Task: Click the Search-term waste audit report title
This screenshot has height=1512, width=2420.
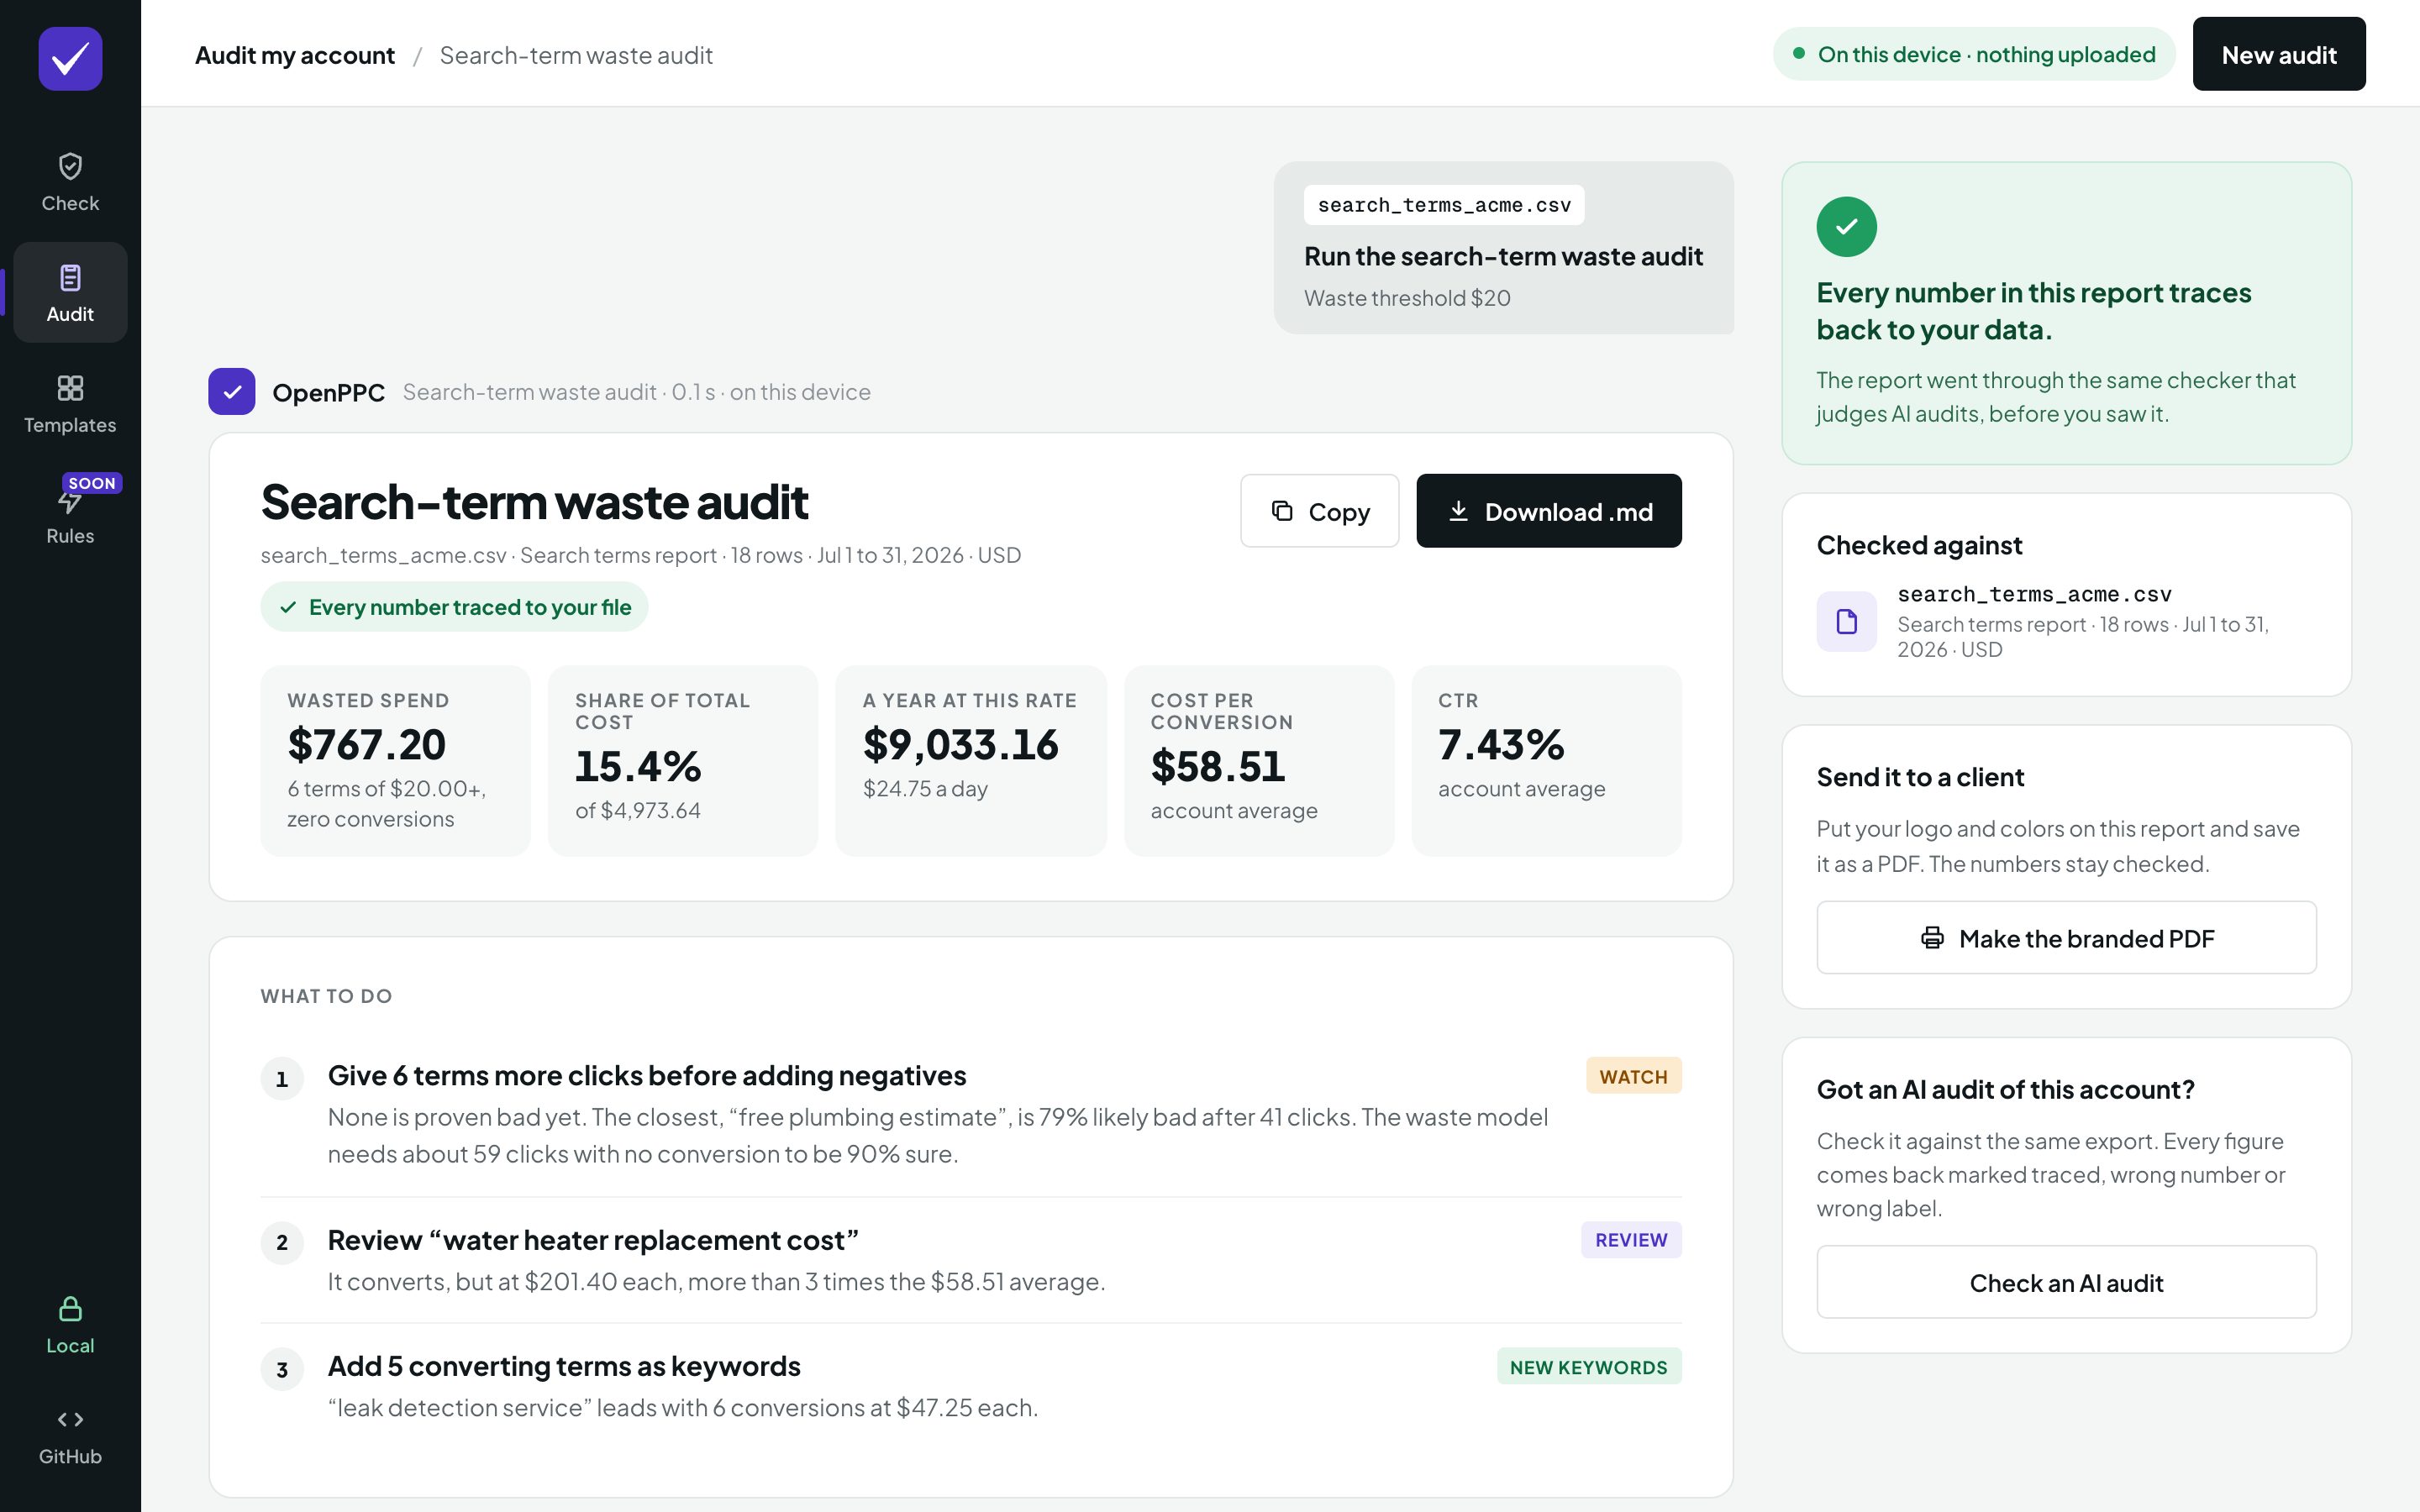Action: 534,502
